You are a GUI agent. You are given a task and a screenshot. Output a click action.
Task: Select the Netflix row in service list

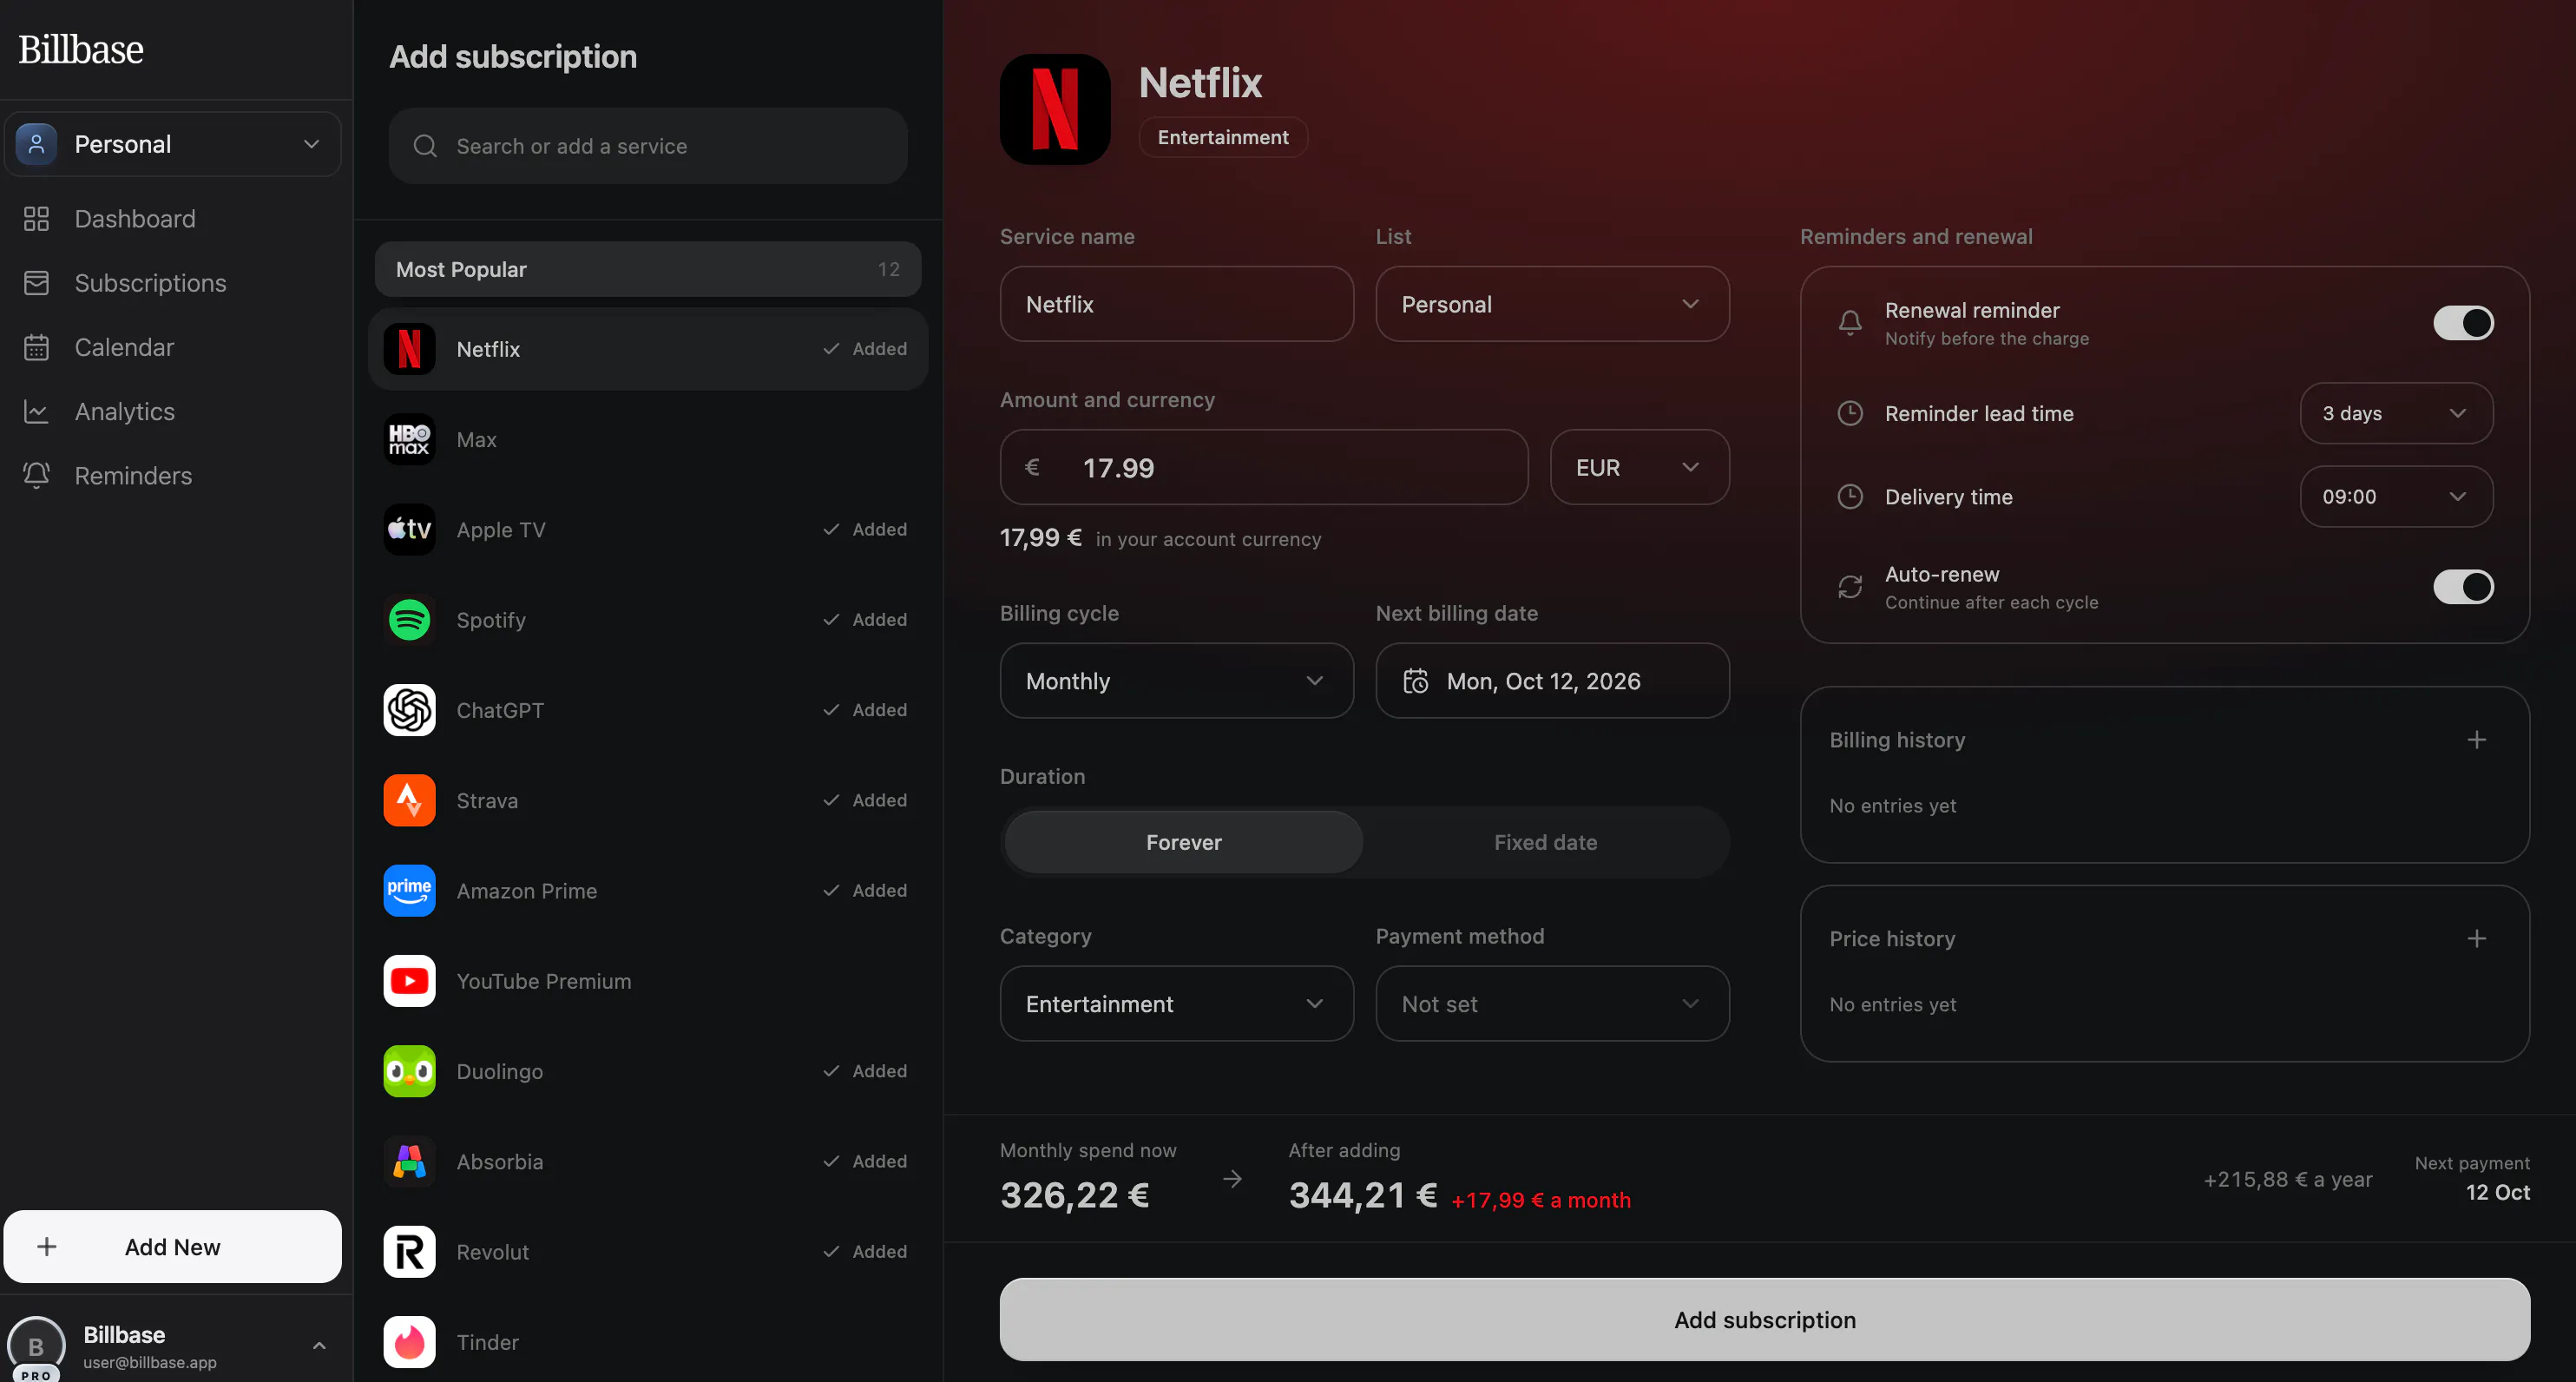pos(647,349)
